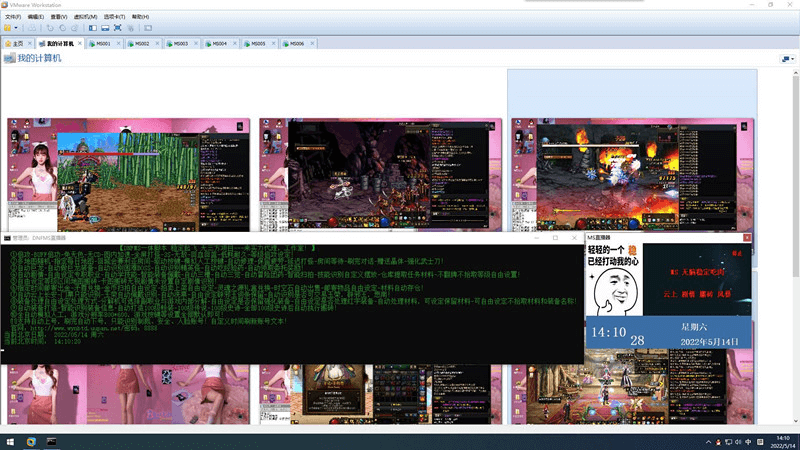Open the 查看(V) menu

tap(59, 17)
